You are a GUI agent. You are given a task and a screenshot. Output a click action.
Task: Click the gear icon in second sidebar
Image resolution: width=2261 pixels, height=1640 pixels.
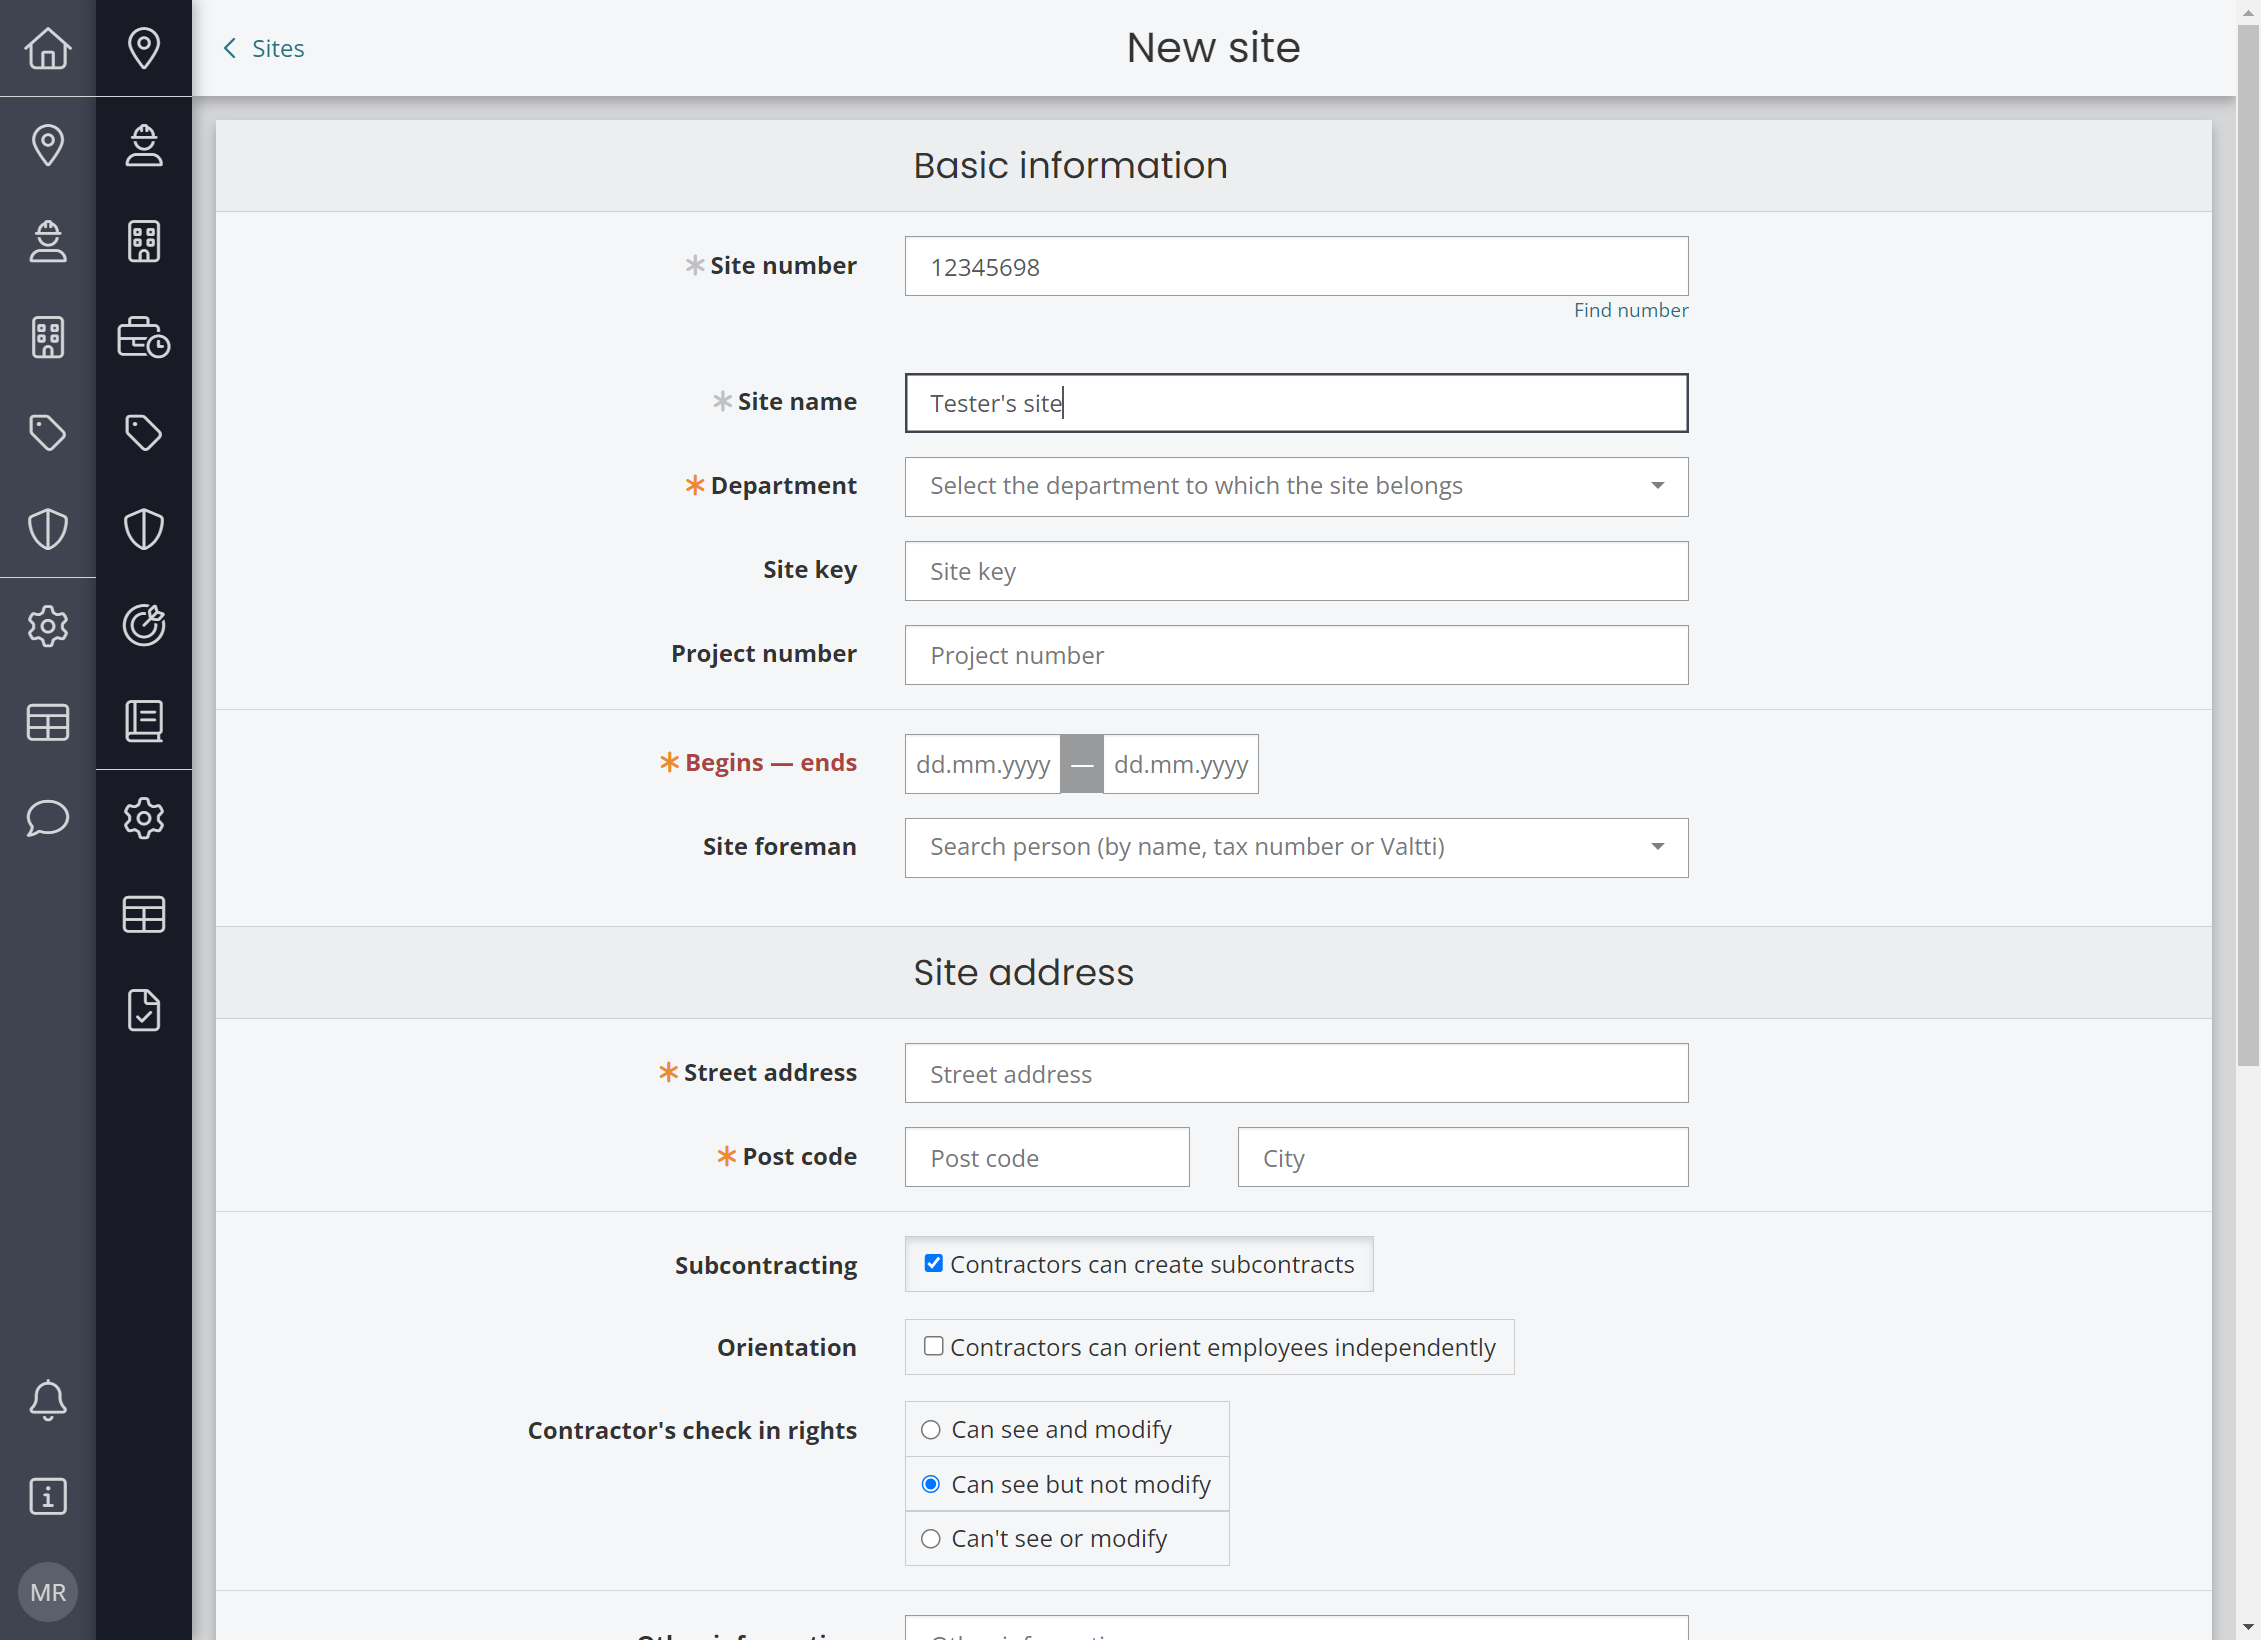[144, 818]
